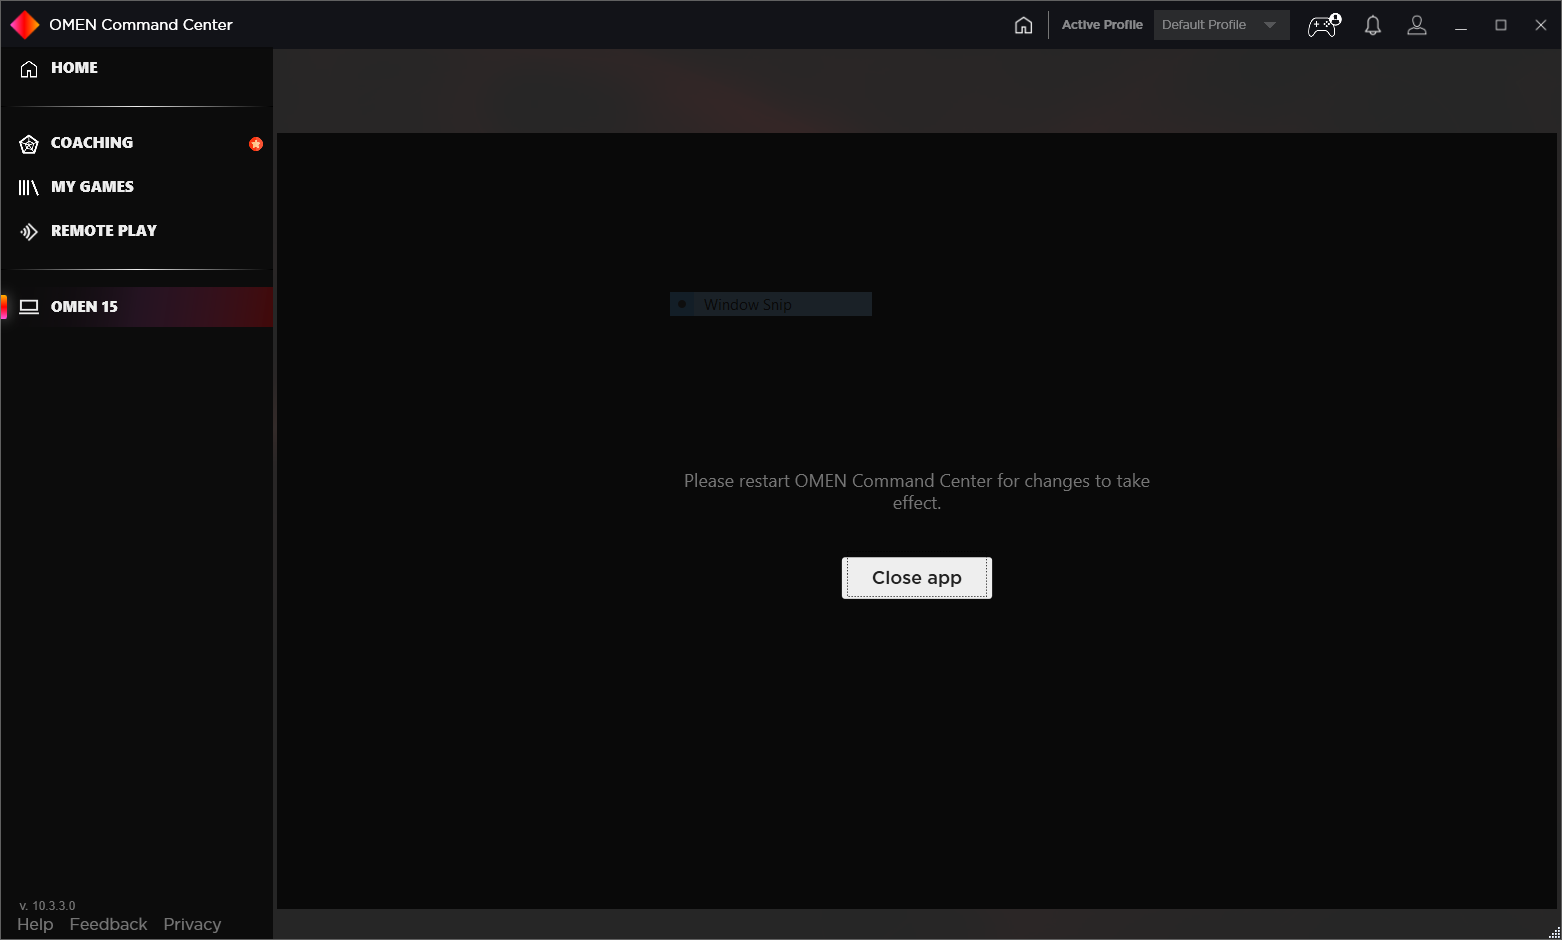Click the laptop icon next to OMEN 15

(x=29, y=306)
